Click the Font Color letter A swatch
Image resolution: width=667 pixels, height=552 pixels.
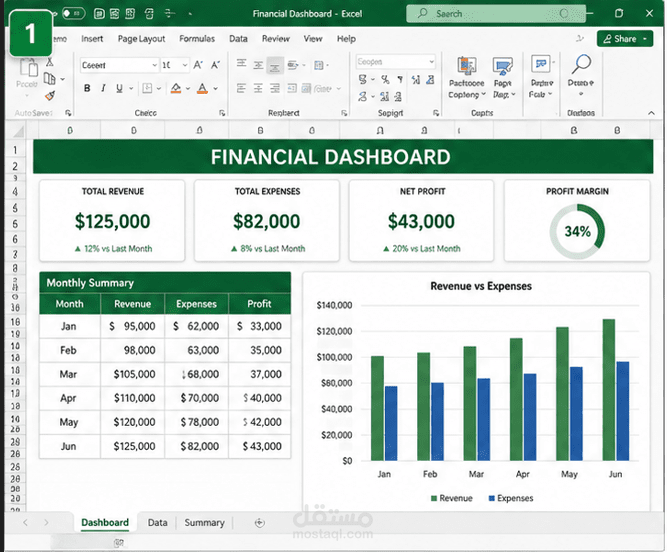[x=202, y=88]
